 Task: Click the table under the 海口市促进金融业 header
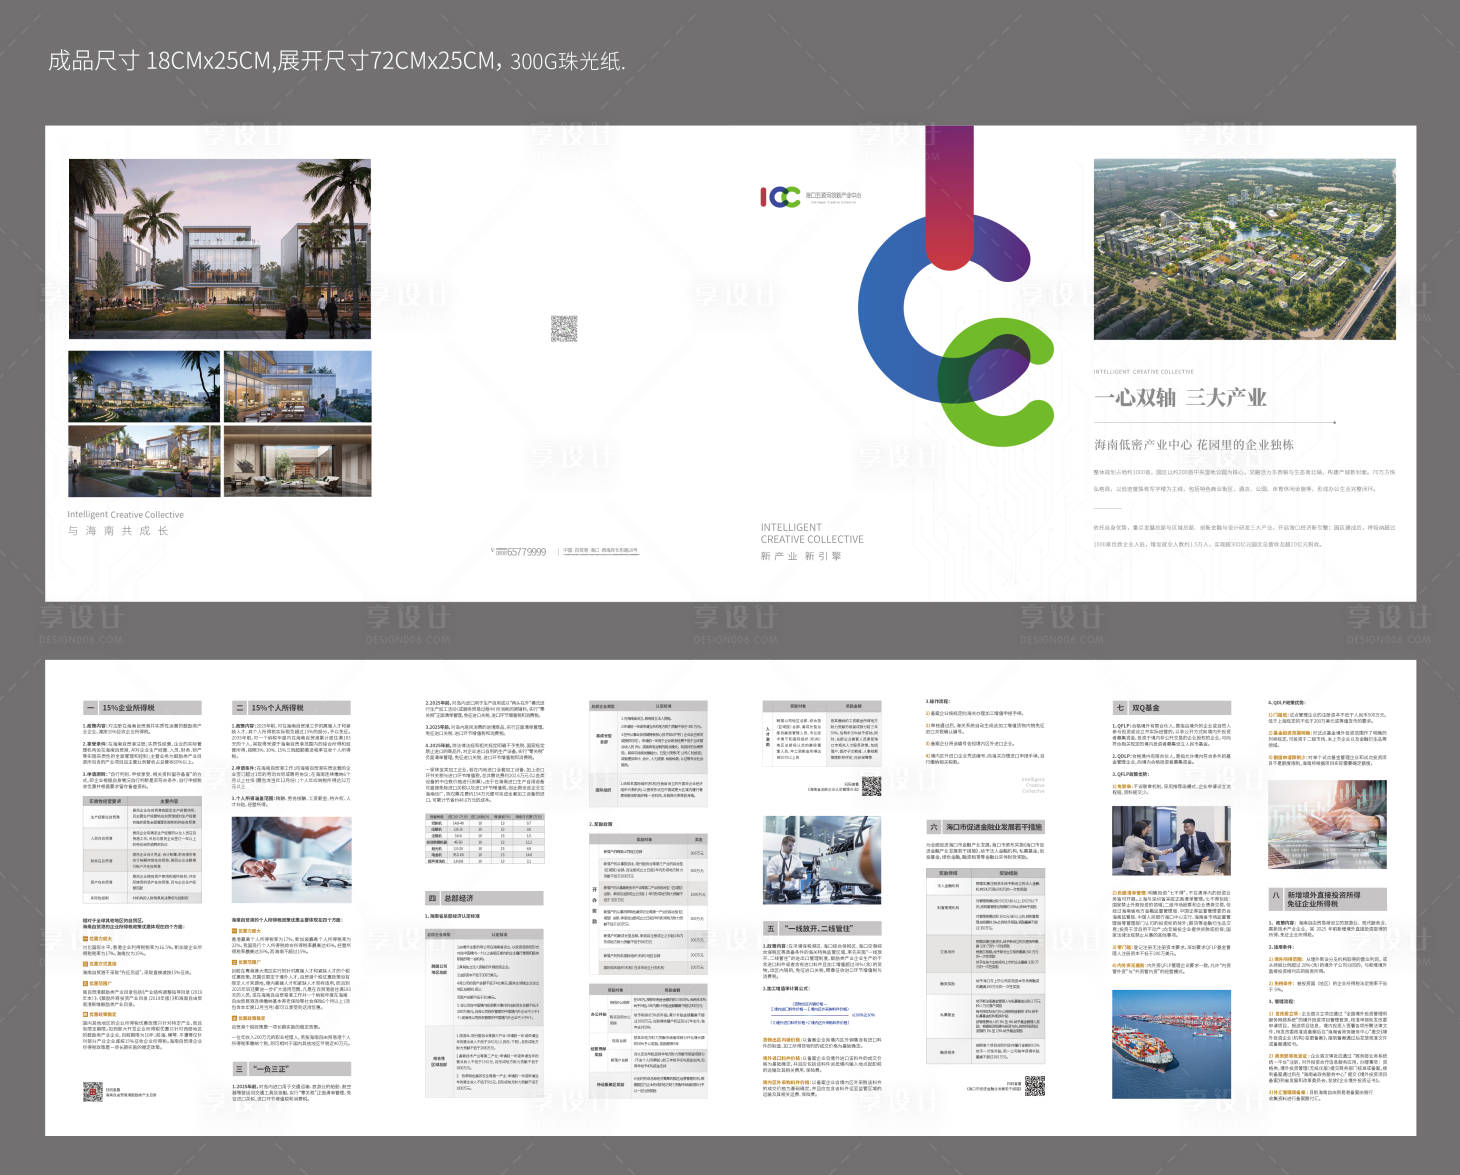point(985,965)
